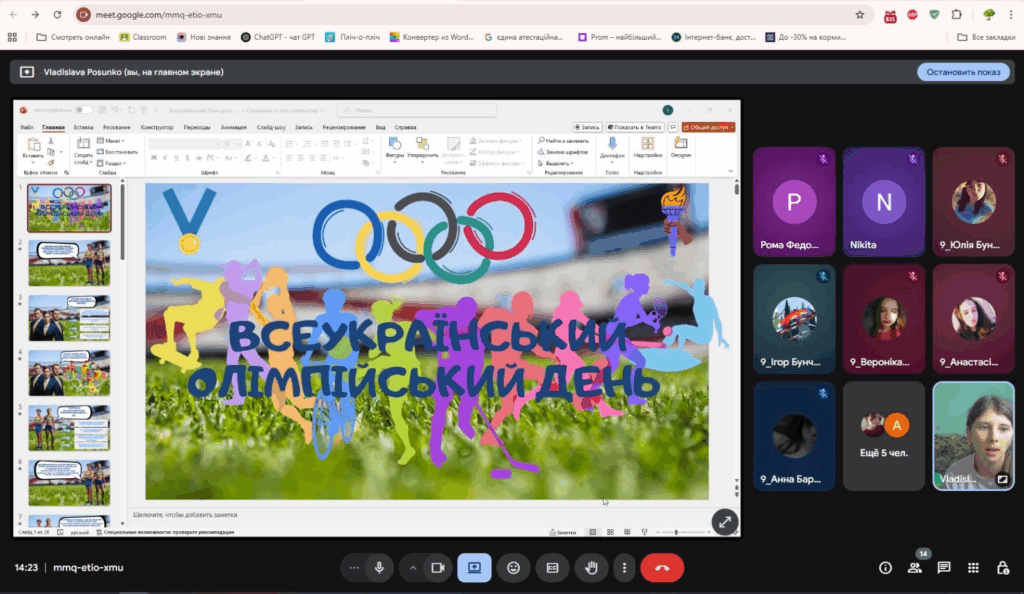Expand audio settings chevron beside camera
This screenshot has width=1024, height=594.
pos(413,568)
